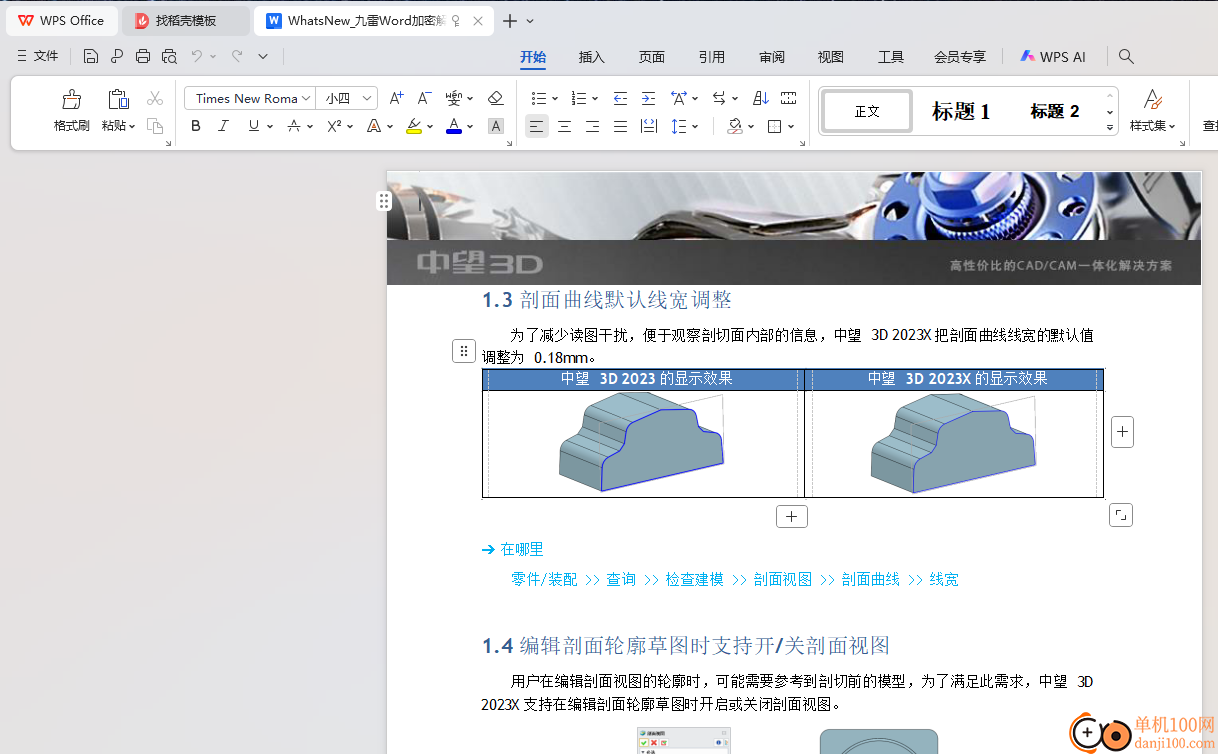Screen dimensions: 1218x754
Task: Click the 1.4 heading text
Action: (x=685, y=646)
